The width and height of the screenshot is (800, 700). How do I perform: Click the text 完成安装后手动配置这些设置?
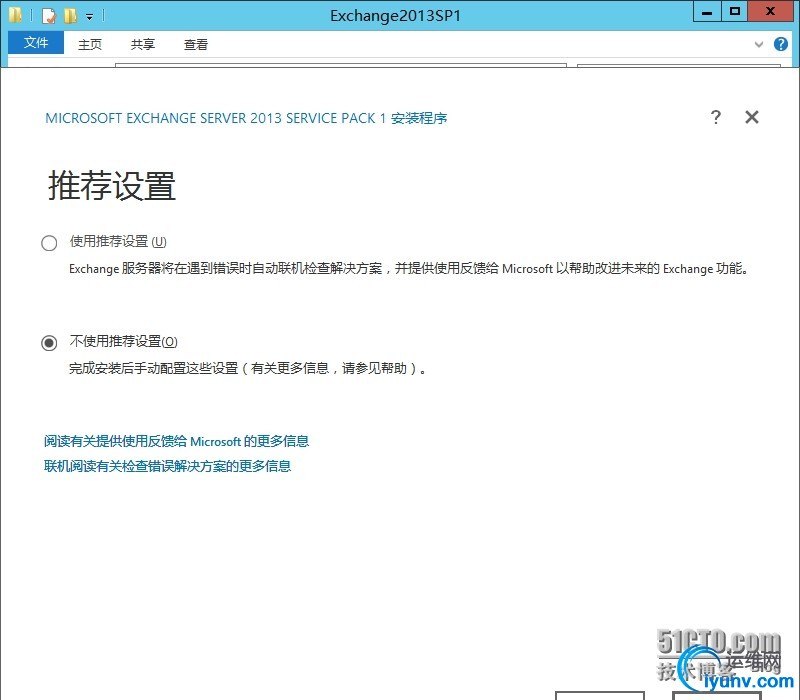pos(153,368)
